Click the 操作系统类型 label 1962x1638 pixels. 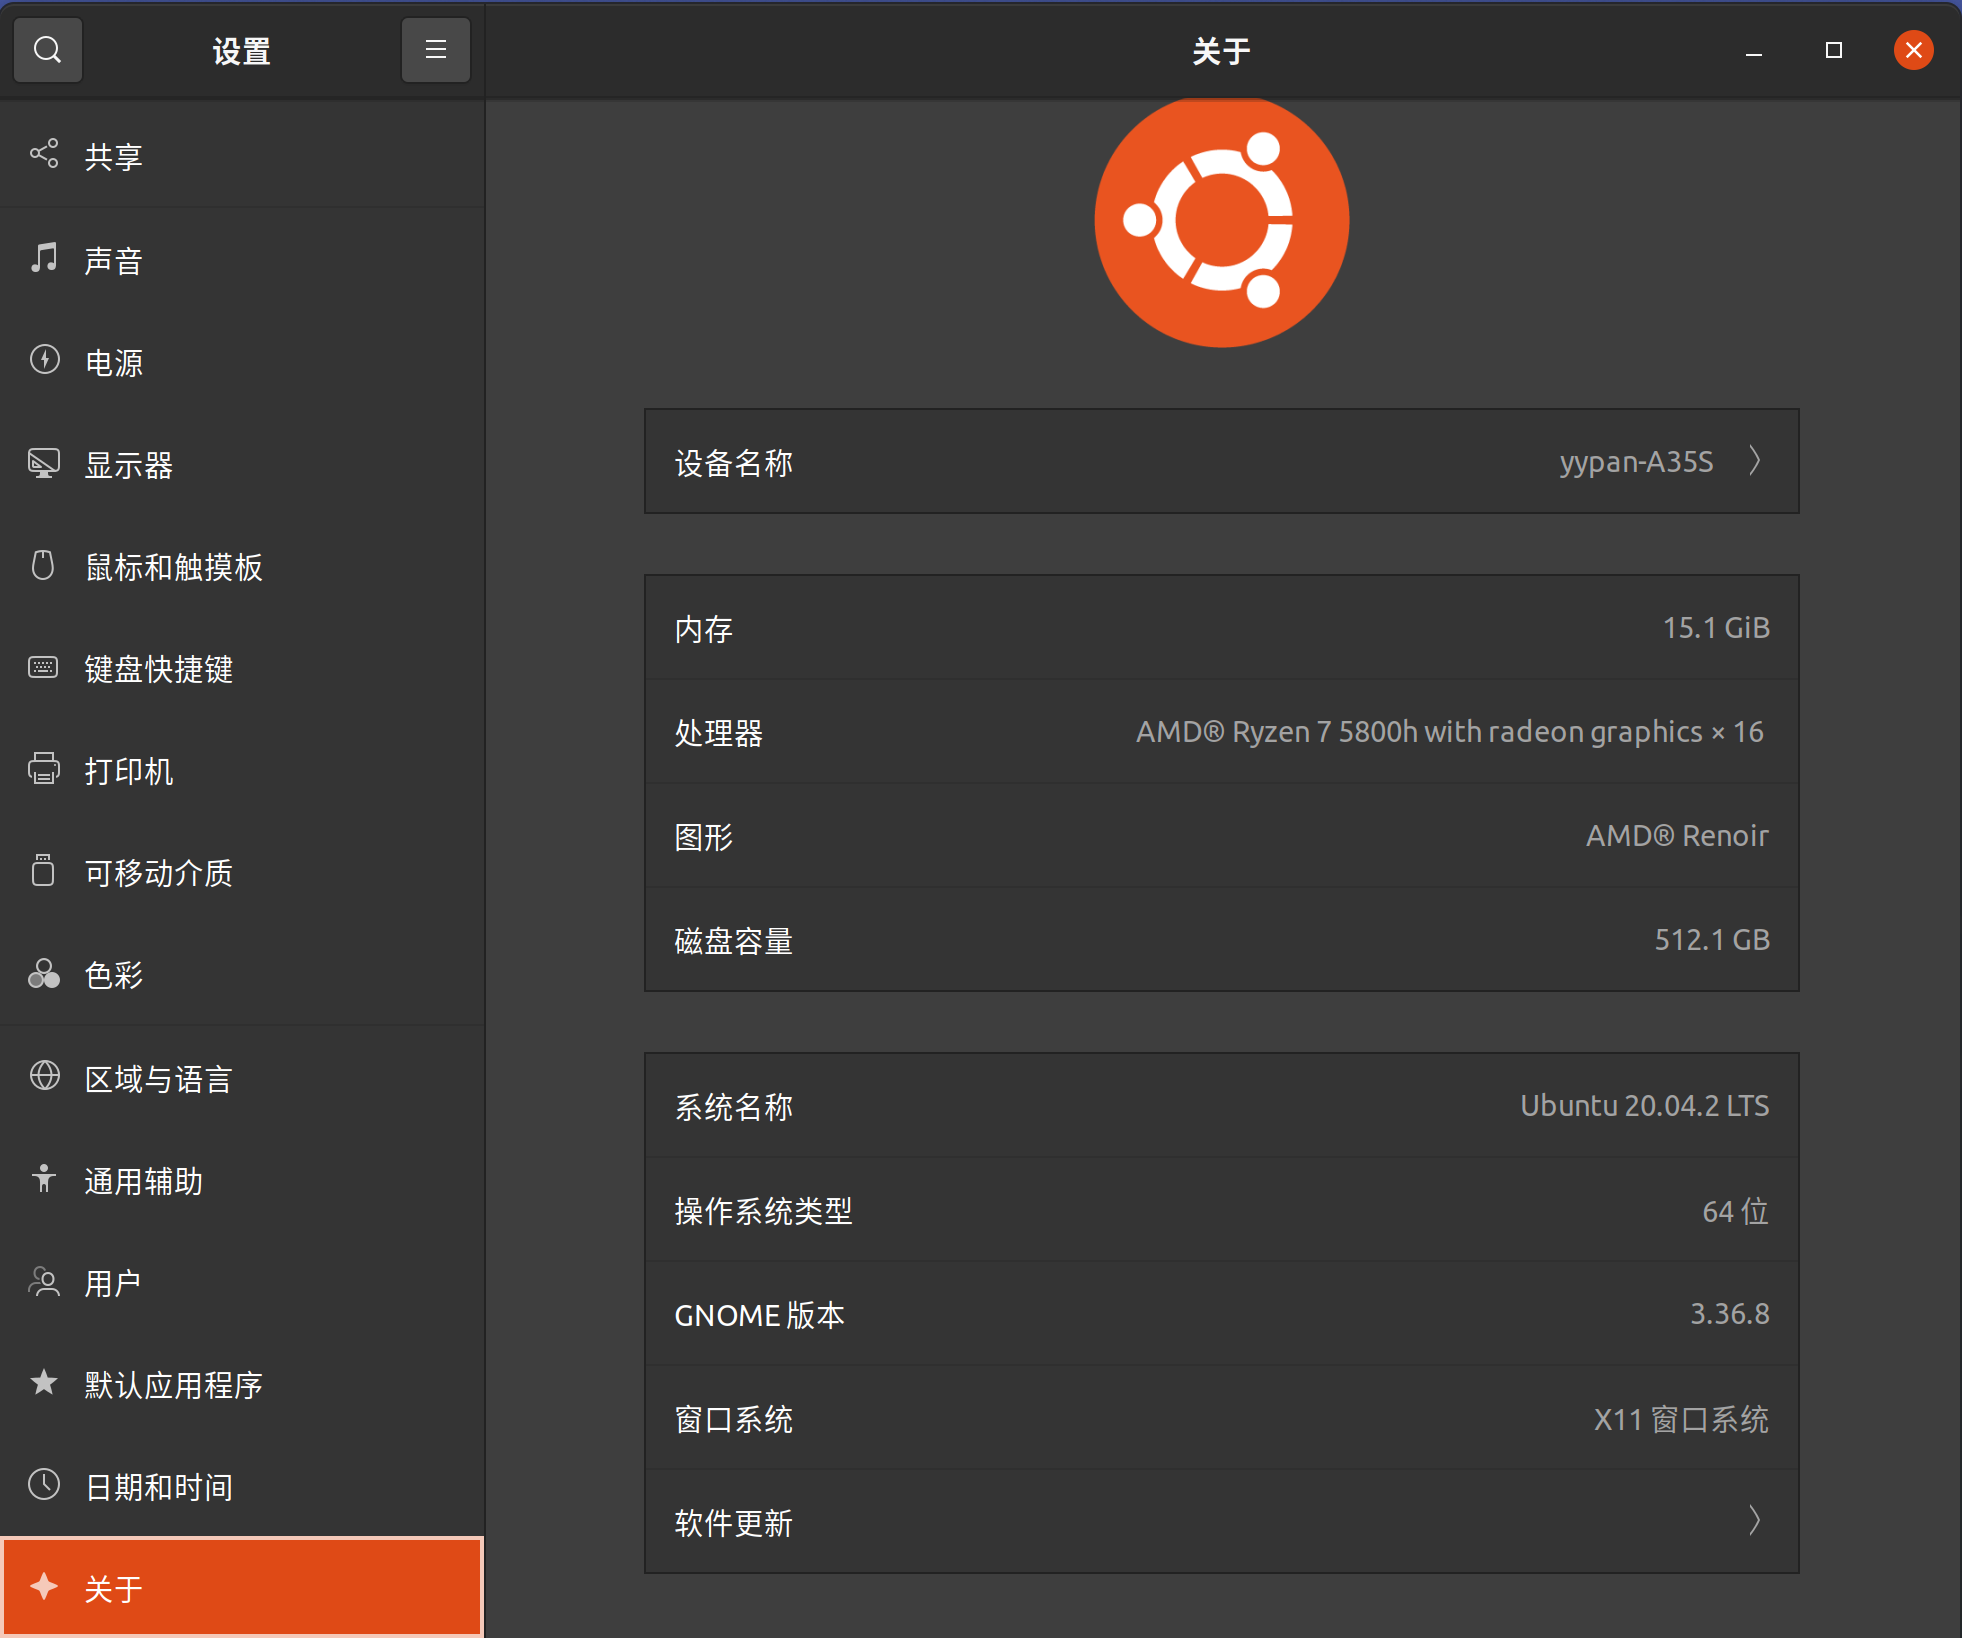click(763, 1211)
